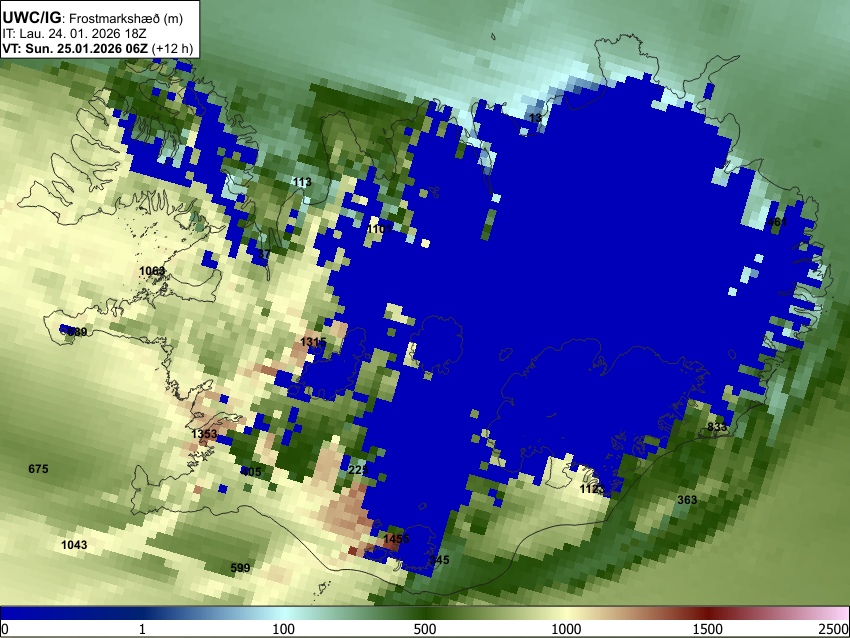This screenshot has height=638, width=850.
Task: Select the map value 1315
Action: coord(313,342)
